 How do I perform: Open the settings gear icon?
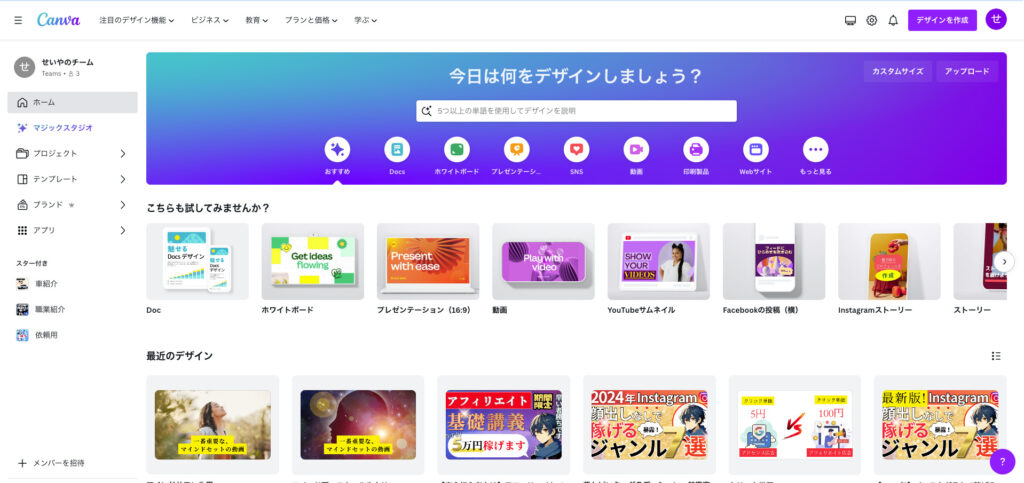click(872, 20)
